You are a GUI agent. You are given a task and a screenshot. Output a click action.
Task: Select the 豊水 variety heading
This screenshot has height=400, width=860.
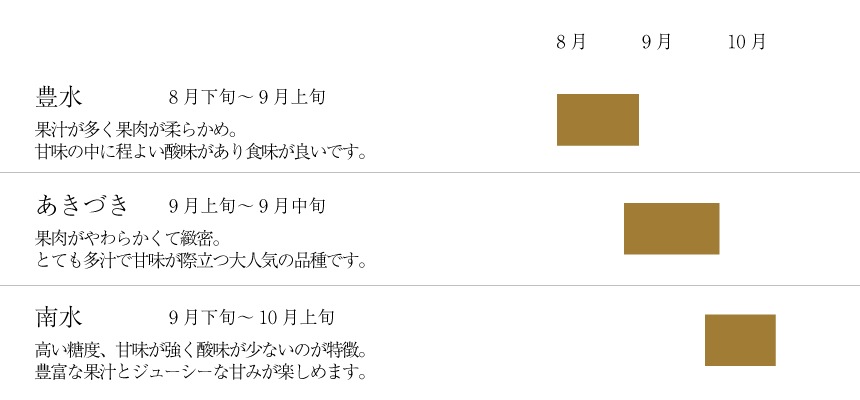(x=58, y=97)
